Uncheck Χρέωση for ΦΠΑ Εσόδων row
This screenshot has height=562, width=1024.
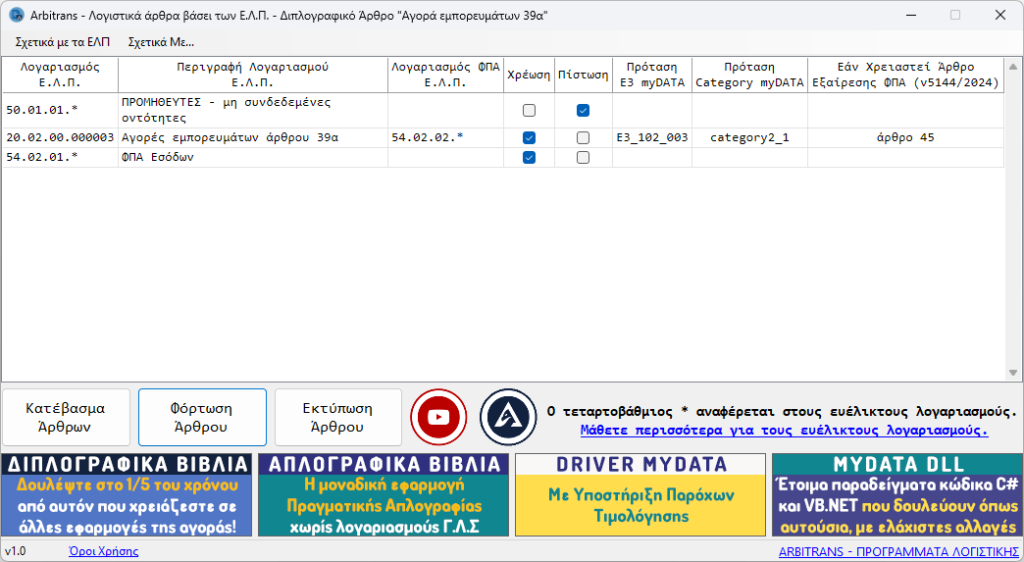pos(529,157)
